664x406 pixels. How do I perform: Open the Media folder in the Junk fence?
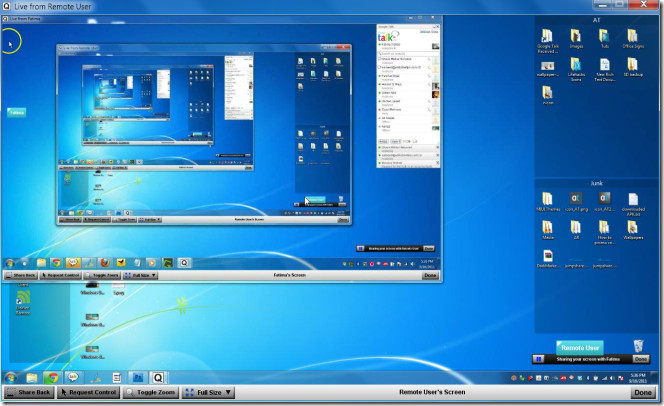pyautogui.click(x=548, y=230)
